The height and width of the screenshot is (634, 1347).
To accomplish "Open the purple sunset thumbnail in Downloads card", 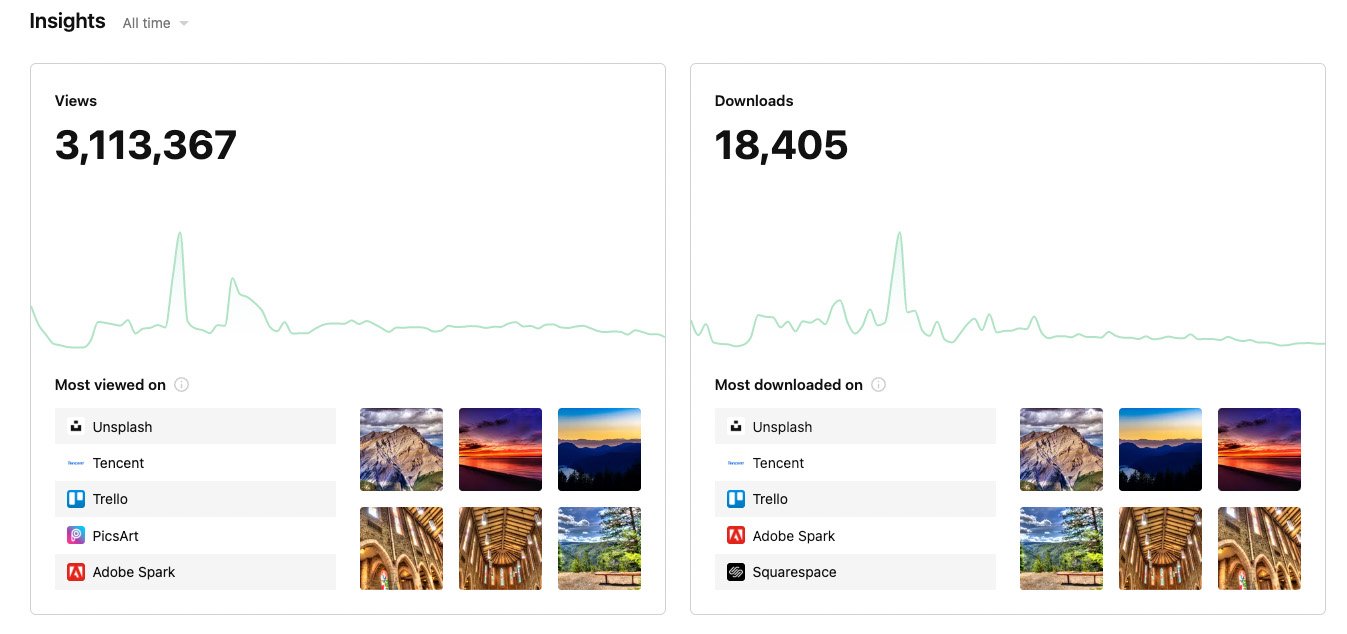I will [x=1259, y=449].
